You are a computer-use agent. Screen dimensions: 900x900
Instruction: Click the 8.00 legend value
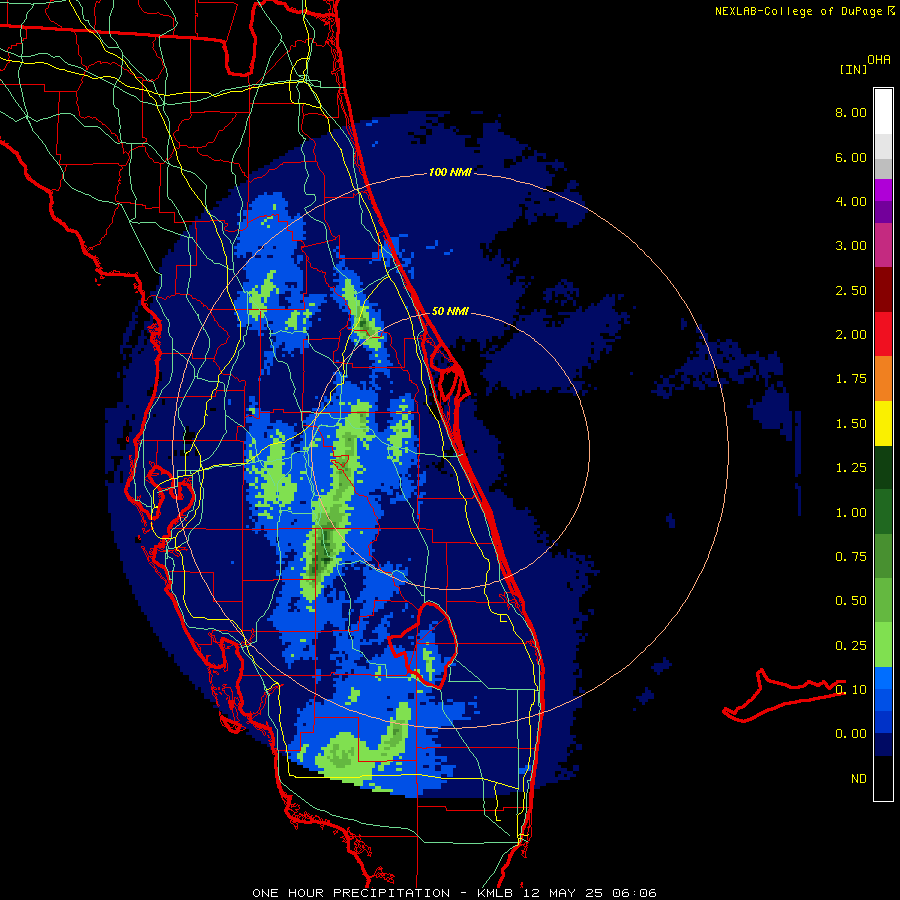point(851,112)
